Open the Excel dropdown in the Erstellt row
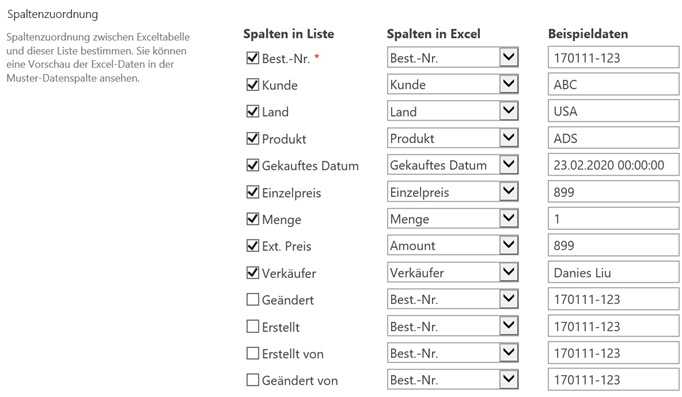Viewport: 682px width, 397px height. [452, 326]
